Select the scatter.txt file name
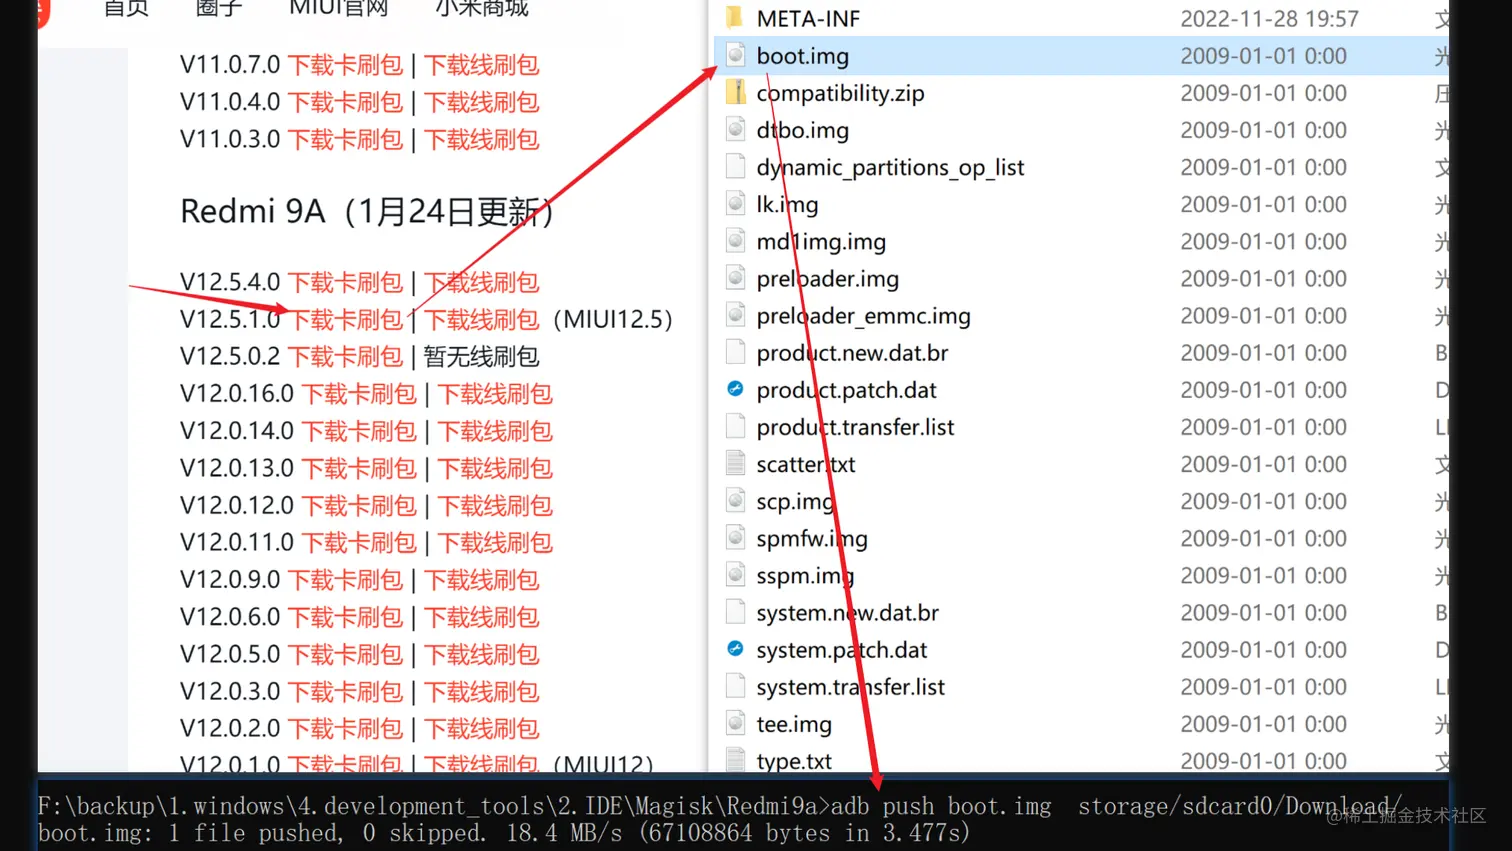Viewport: 1512px width, 851px height. pyautogui.click(x=806, y=464)
